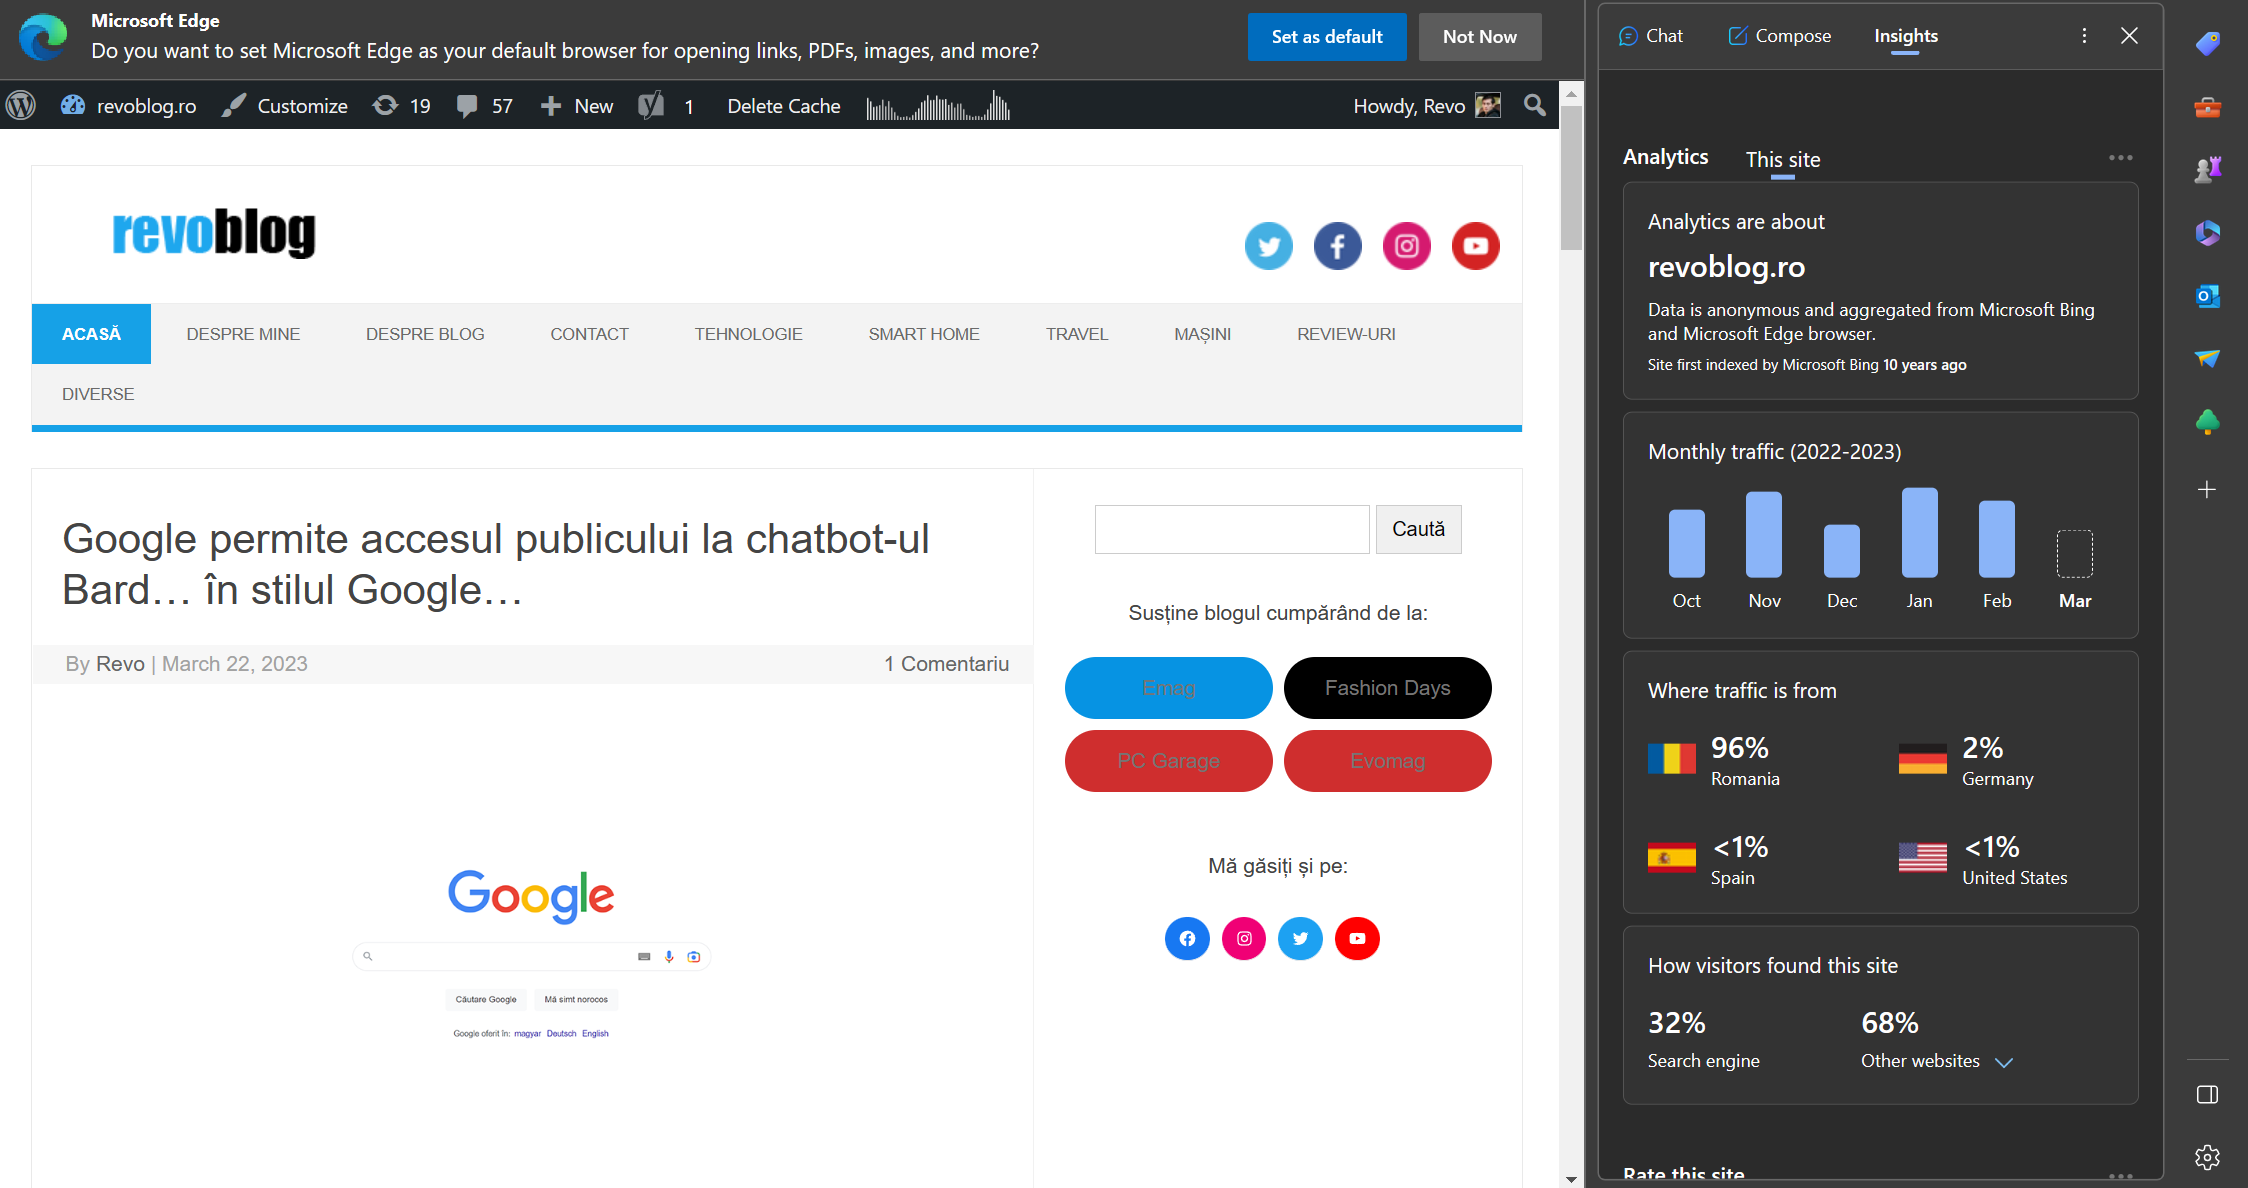This screenshot has height=1188, width=2248.
Task: Open the sidebar three-dot more options
Action: click(2084, 36)
